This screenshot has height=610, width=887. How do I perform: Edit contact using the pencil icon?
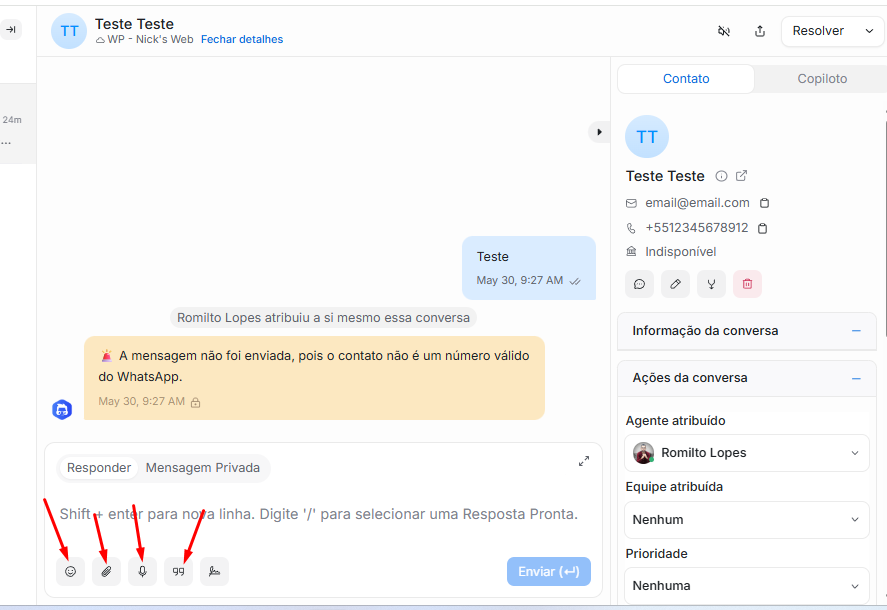(x=675, y=284)
